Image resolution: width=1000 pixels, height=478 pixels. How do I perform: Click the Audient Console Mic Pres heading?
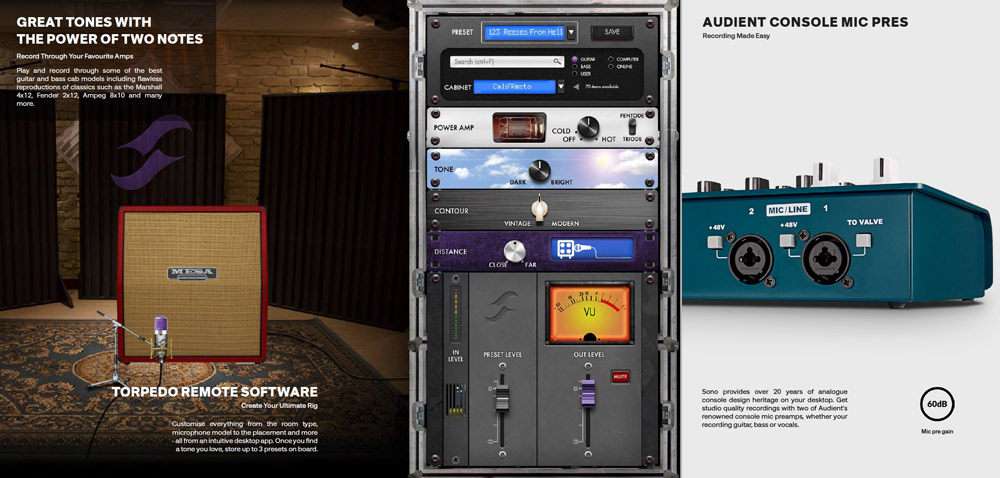coord(805,22)
